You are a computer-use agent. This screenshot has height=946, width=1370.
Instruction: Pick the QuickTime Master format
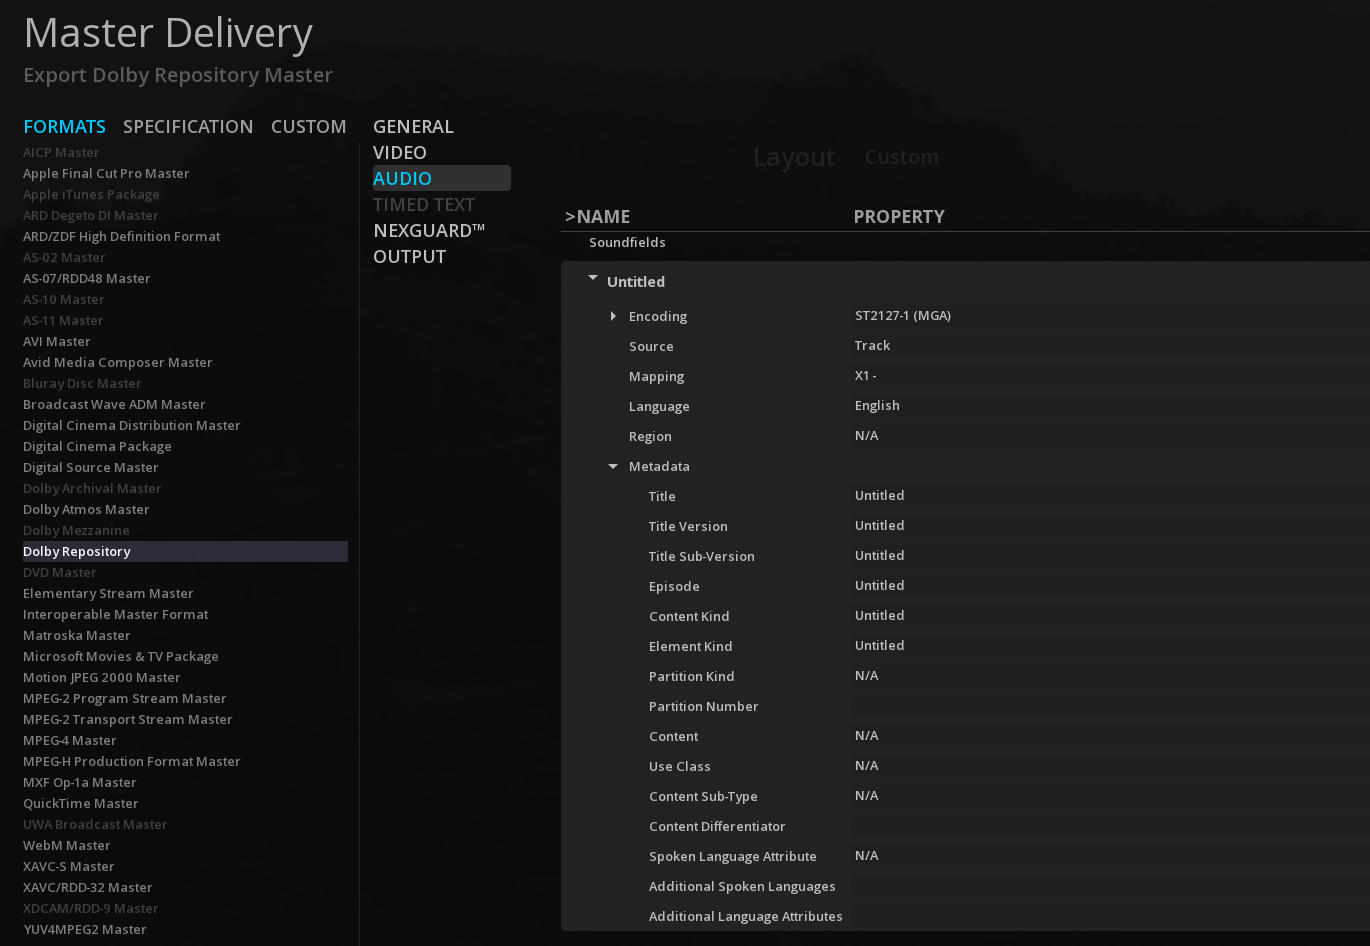point(81,803)
